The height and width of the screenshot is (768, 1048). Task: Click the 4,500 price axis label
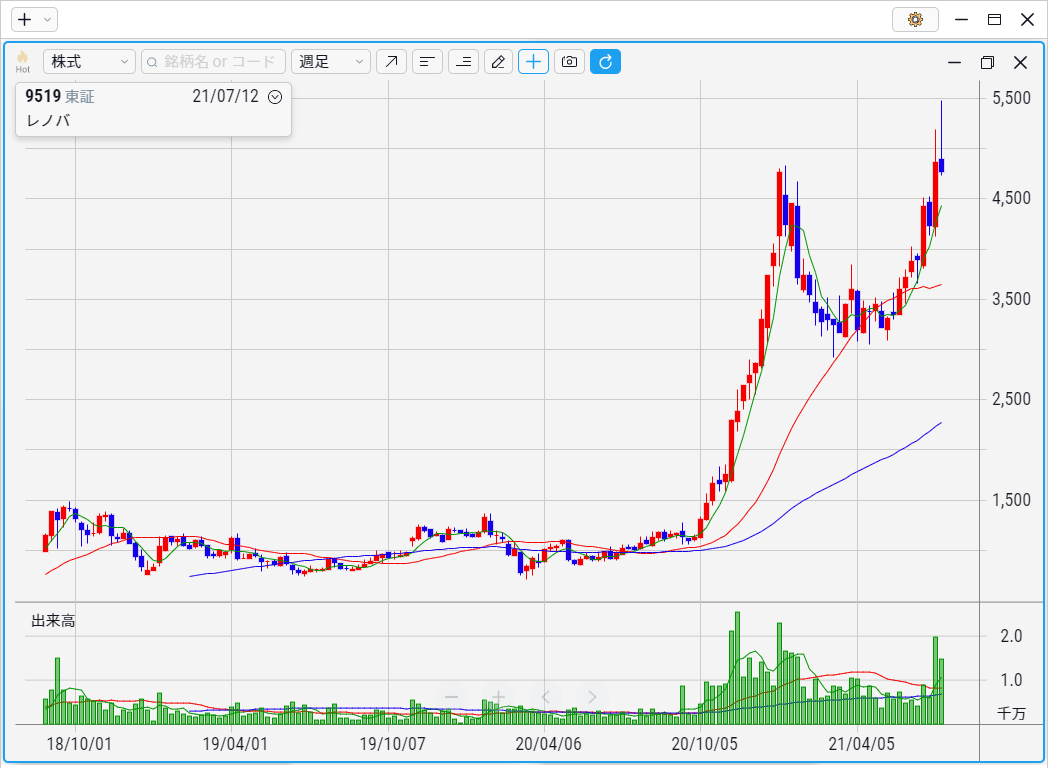[x=1011, y=198]
